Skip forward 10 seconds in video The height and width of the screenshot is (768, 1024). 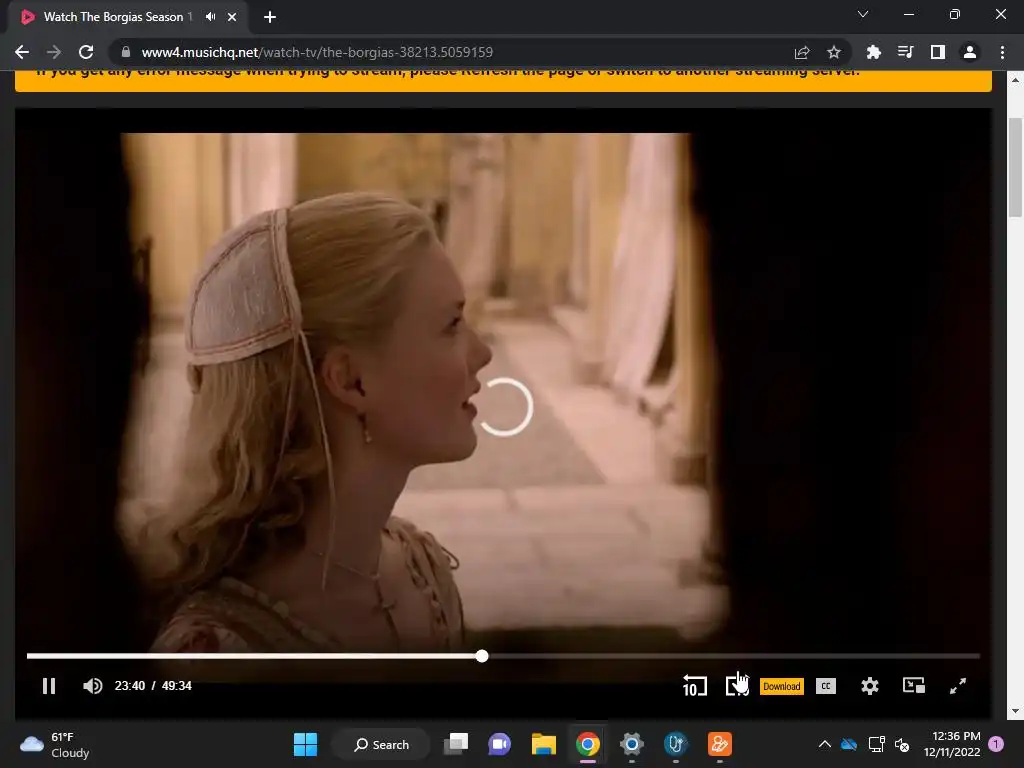pos(737,686)
